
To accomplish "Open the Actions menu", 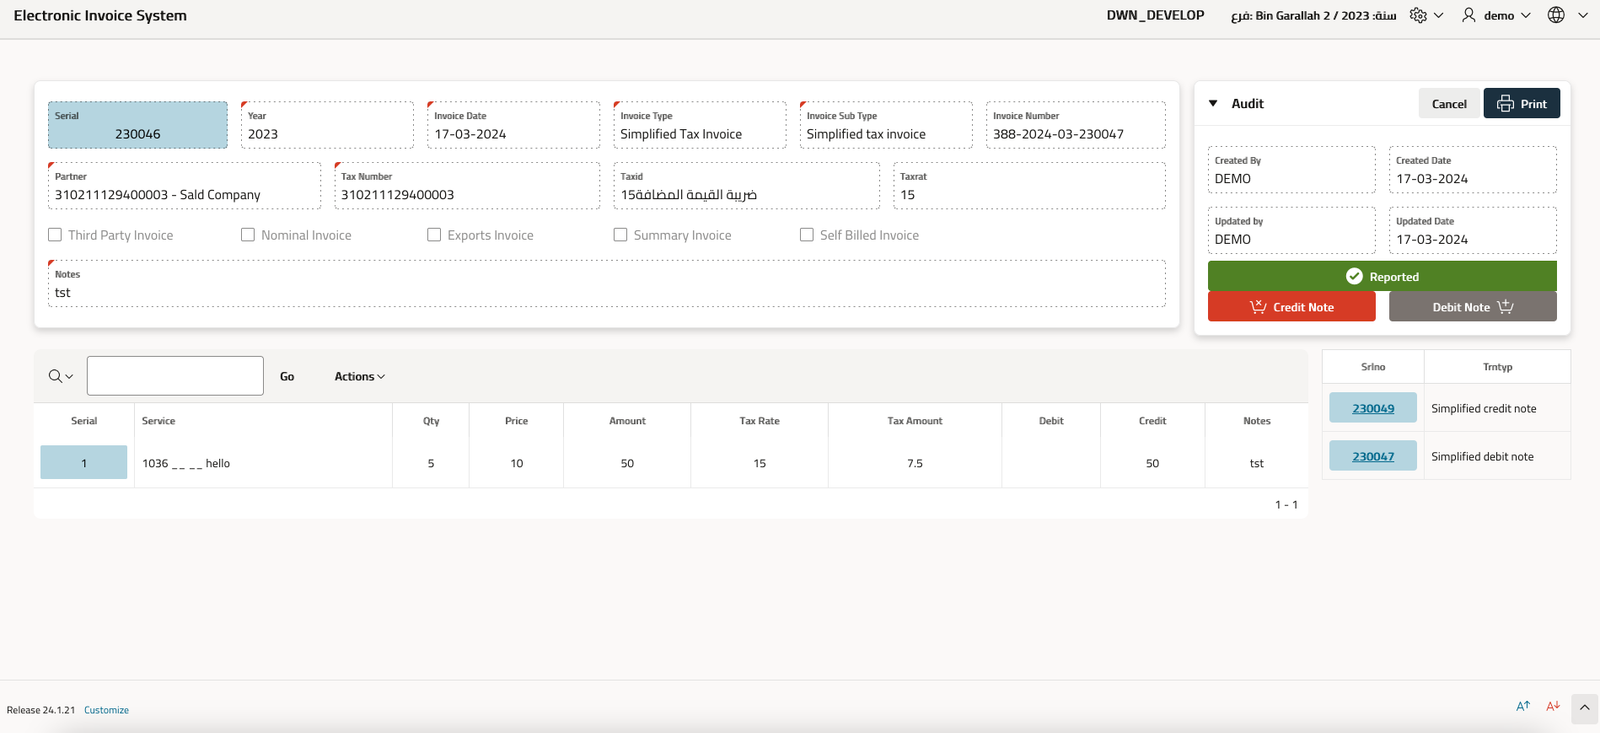I will click(x=359, y=376).
